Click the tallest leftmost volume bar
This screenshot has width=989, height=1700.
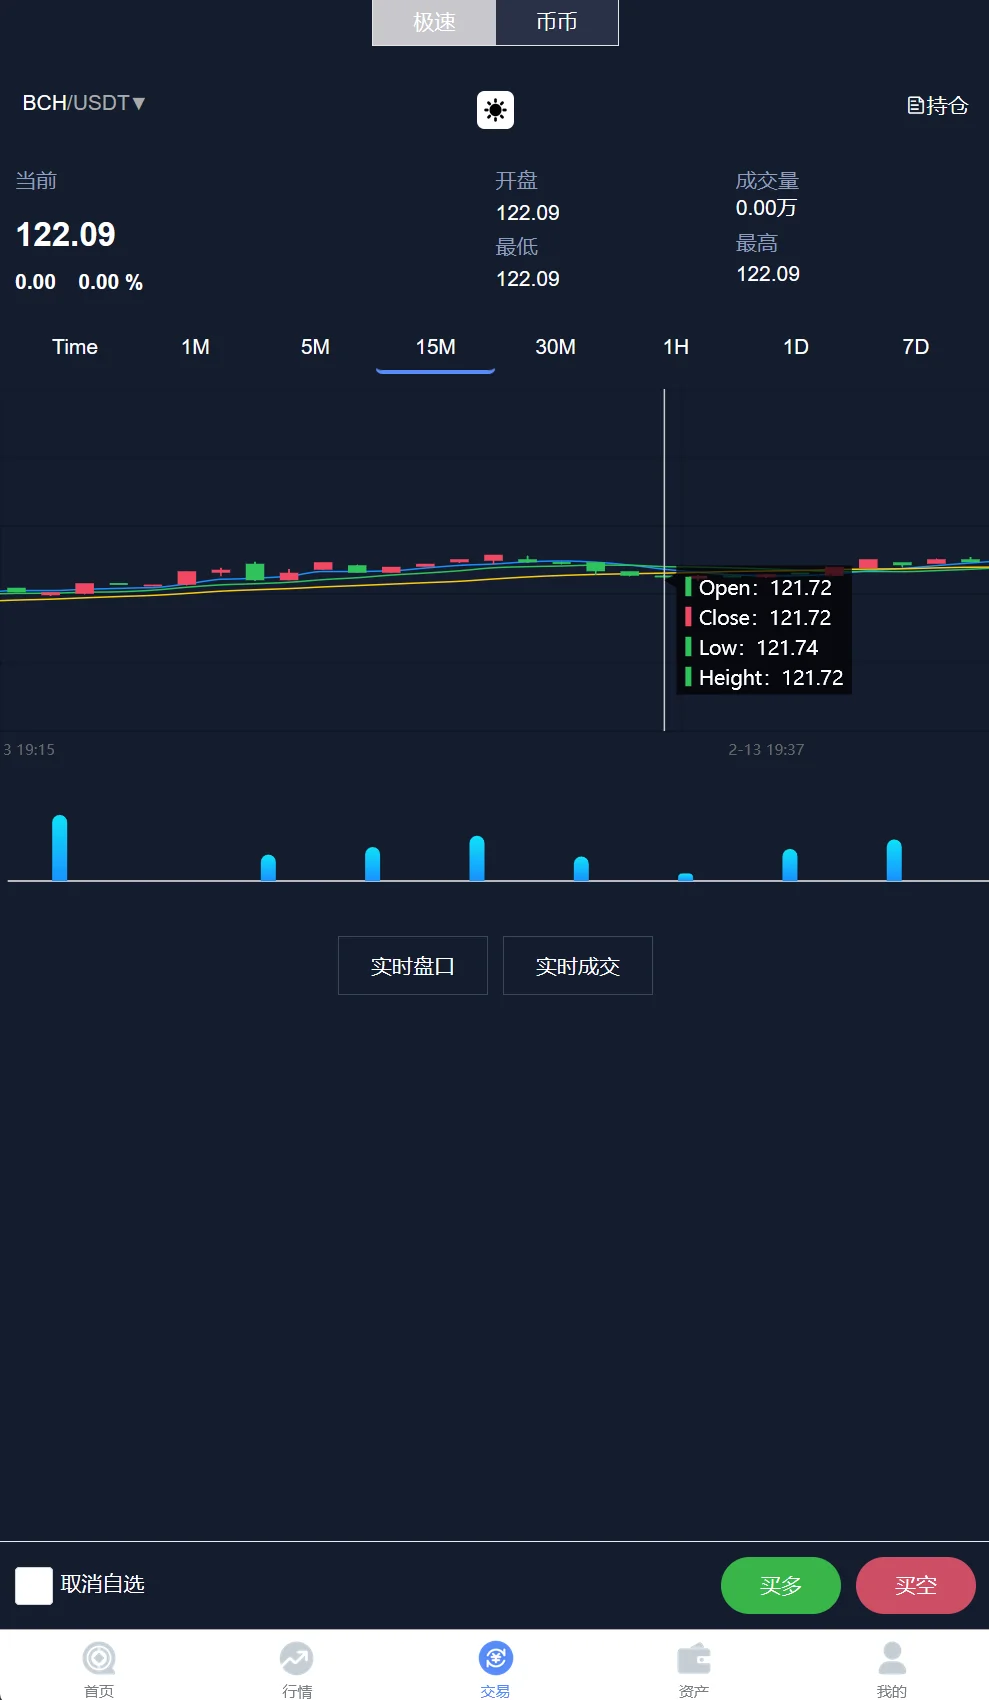(60, 848)
